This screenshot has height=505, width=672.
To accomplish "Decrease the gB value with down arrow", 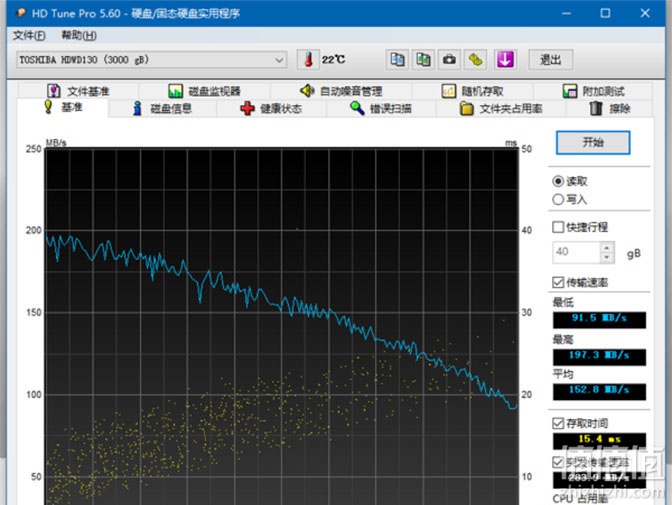I will [x=607, y=257].
